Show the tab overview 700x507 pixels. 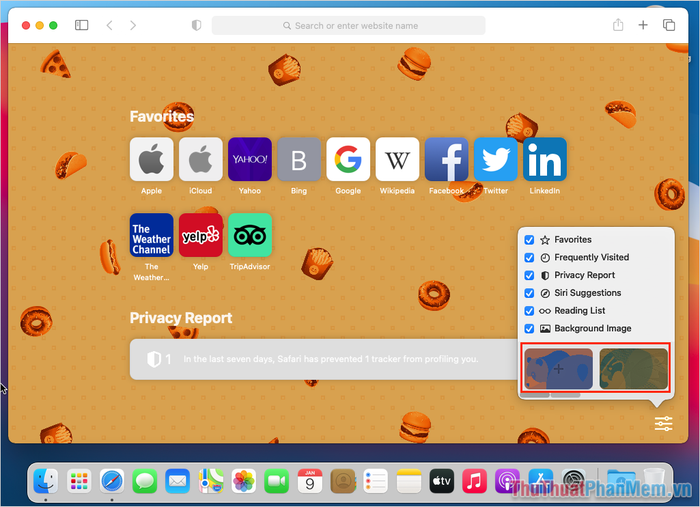(669, 25)
